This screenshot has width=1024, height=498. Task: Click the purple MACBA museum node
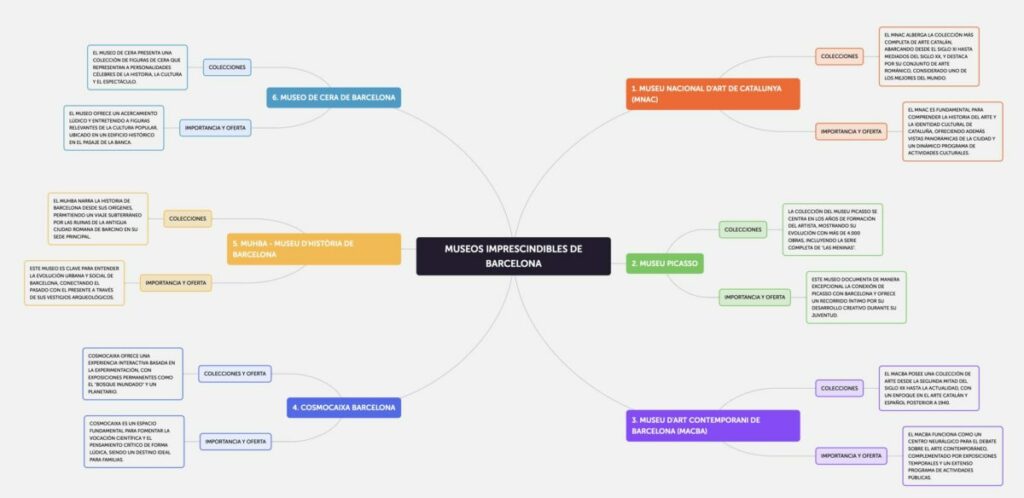click(713, 425)
